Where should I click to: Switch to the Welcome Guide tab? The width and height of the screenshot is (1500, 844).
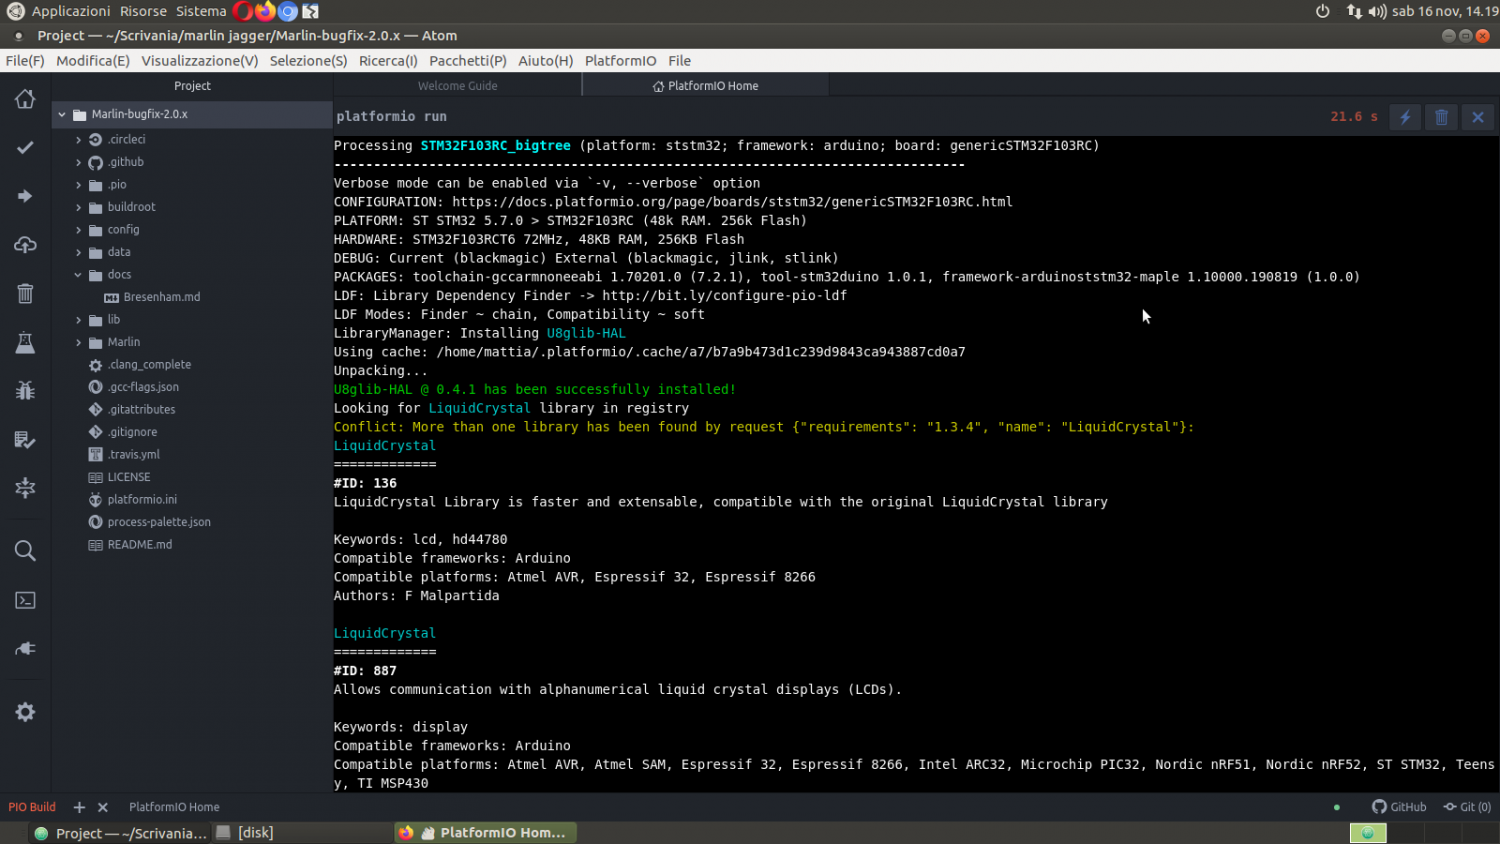pyautogui.click(x=457, y=86)
